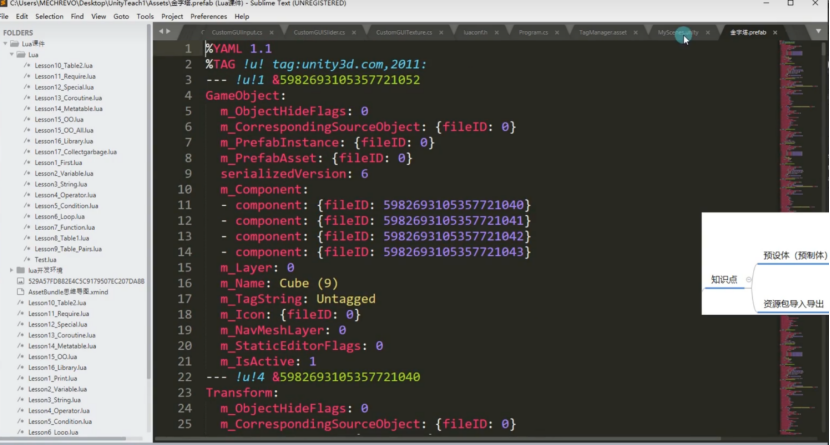Open the View menu
The width and height of the screenshot is (830, 445).
point(98,16)
